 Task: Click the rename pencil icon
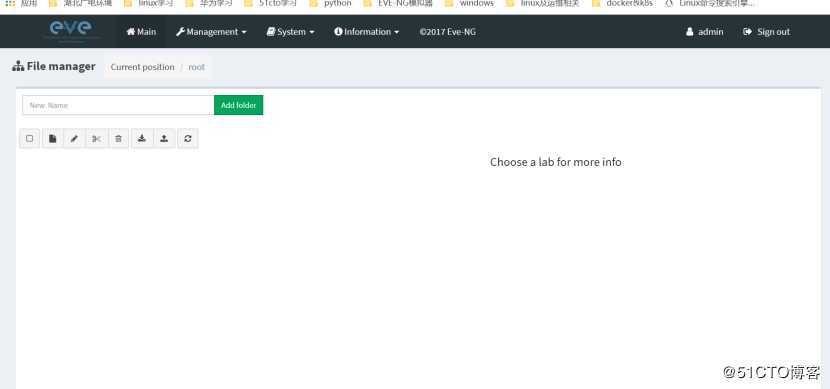(74, 139)
